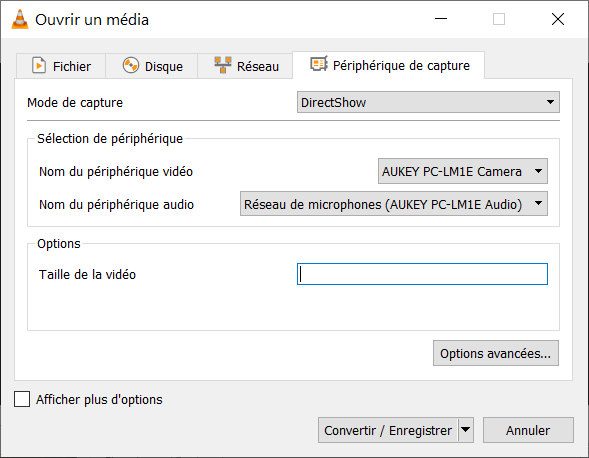Select the Périphérique de capture tab
Screen dimensions: 589x458
pos(388,65)
